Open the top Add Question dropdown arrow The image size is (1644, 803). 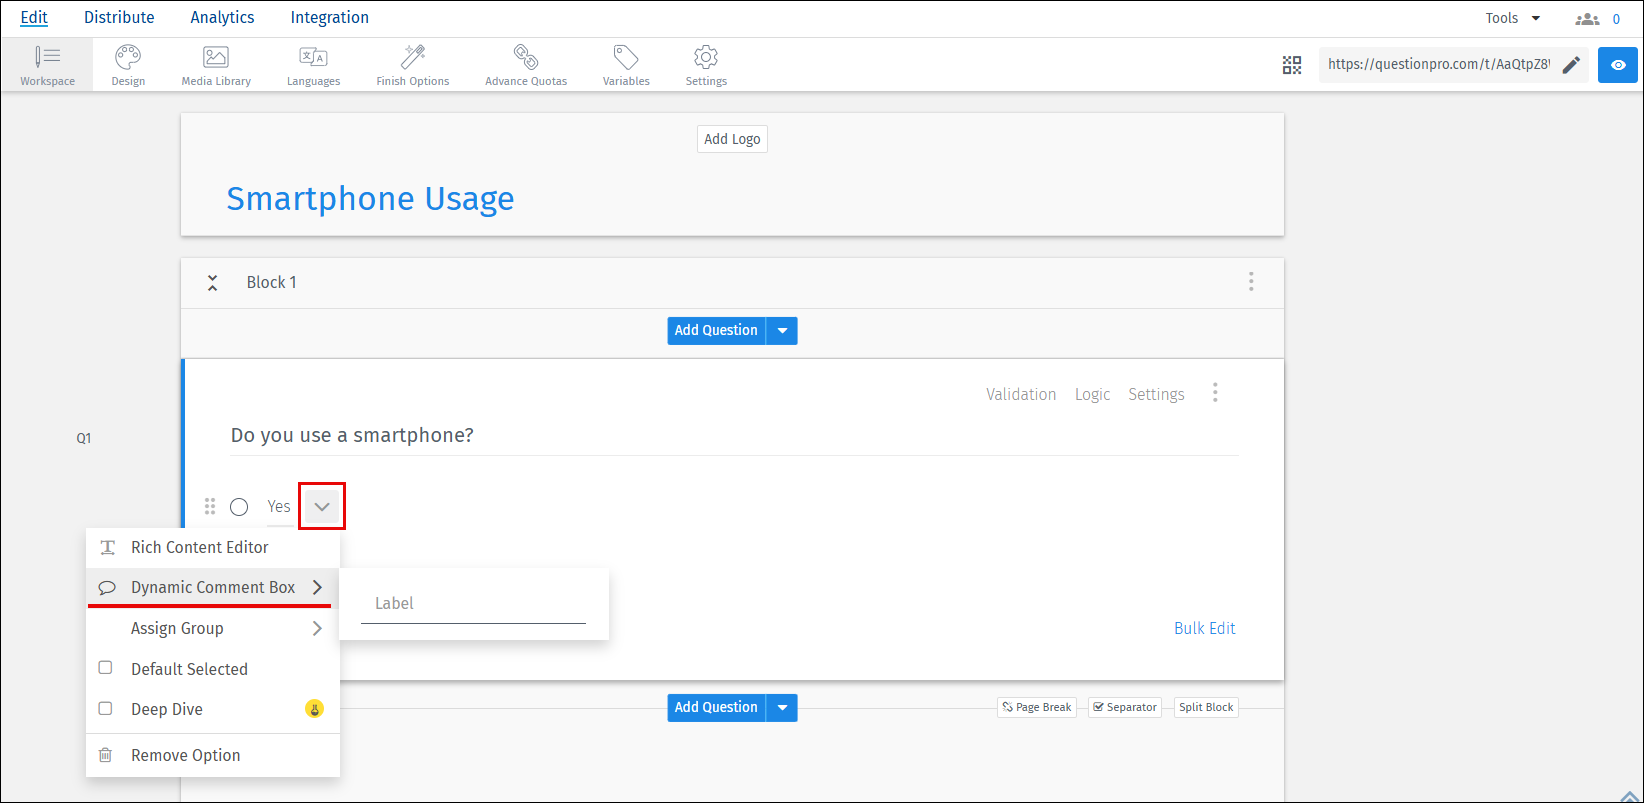[782, 331]
